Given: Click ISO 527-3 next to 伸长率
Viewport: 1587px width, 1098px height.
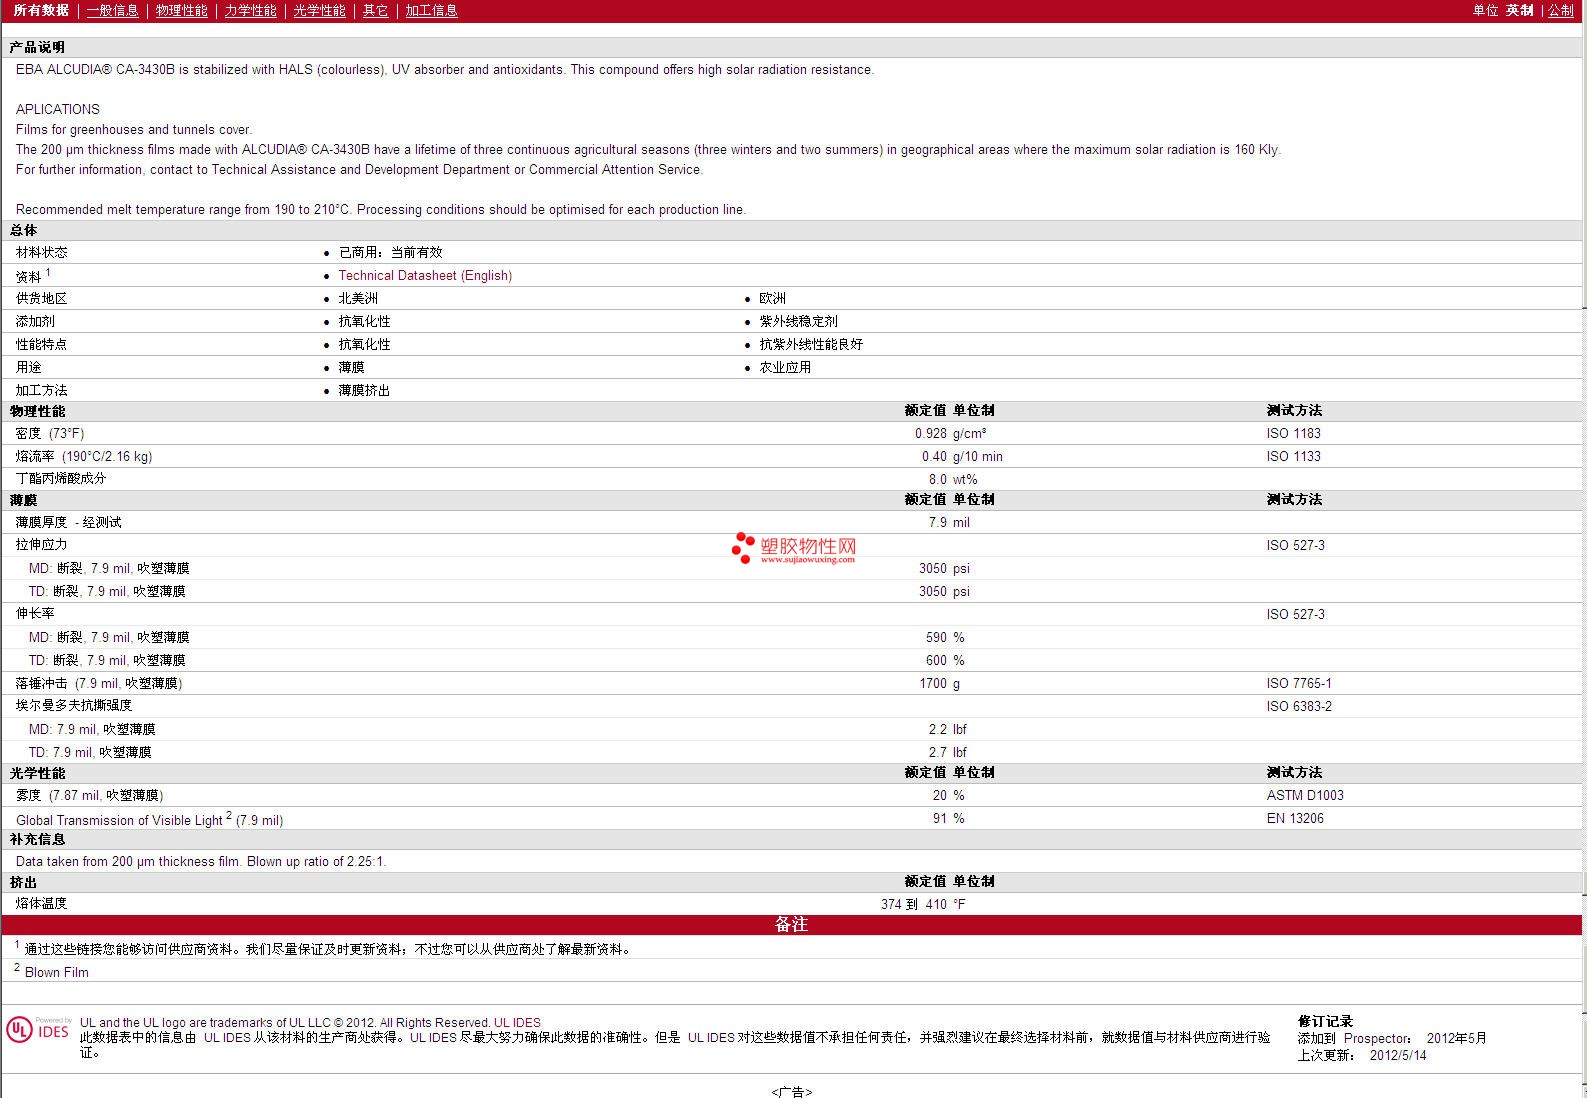Looking at the screenshot, I should (x=1295, y=614).
